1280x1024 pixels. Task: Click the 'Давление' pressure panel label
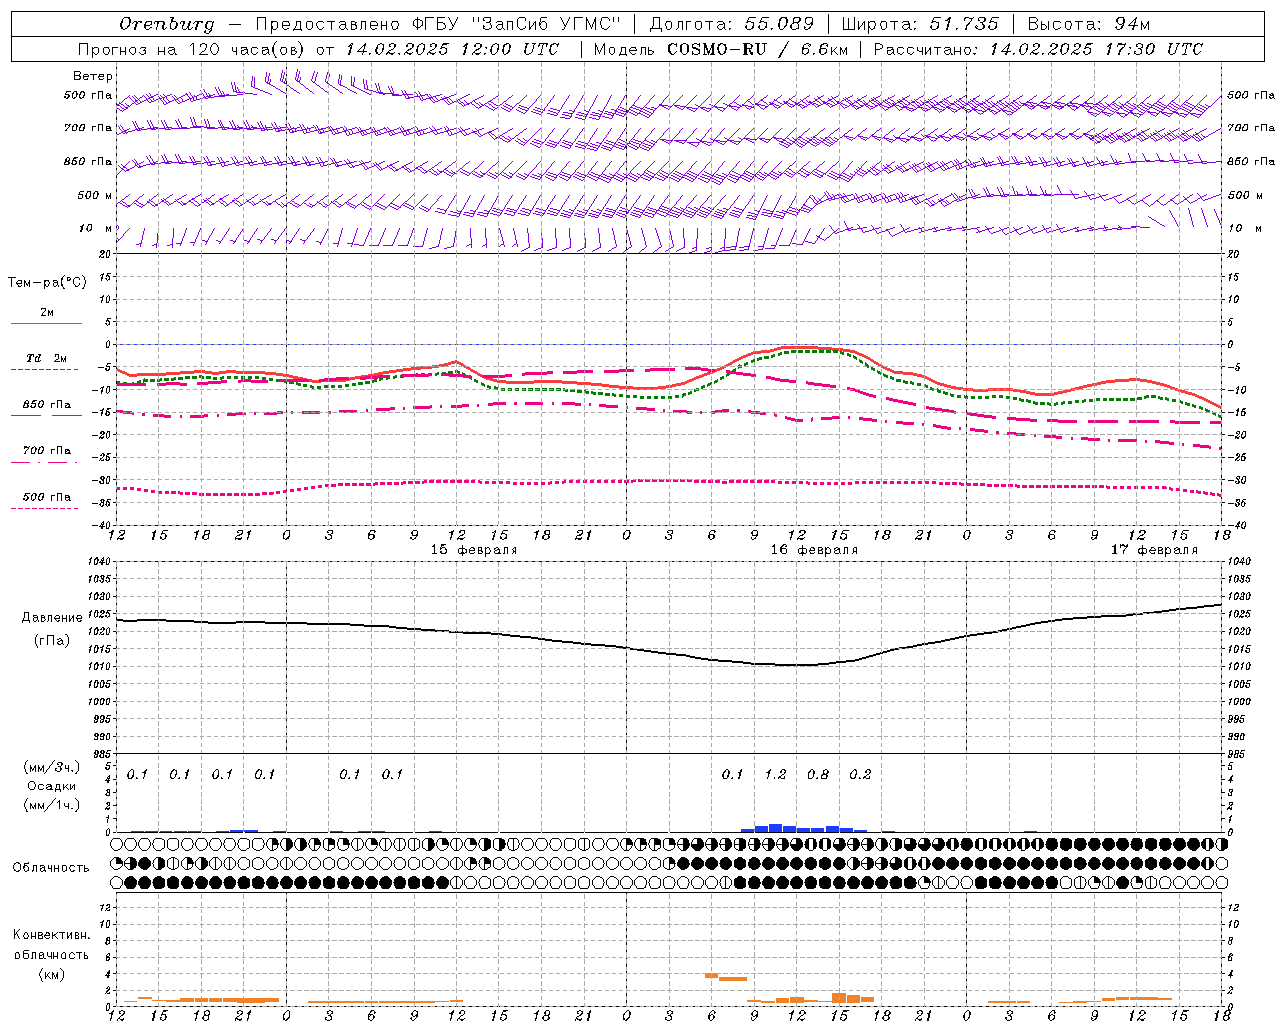tap(52, 618)
